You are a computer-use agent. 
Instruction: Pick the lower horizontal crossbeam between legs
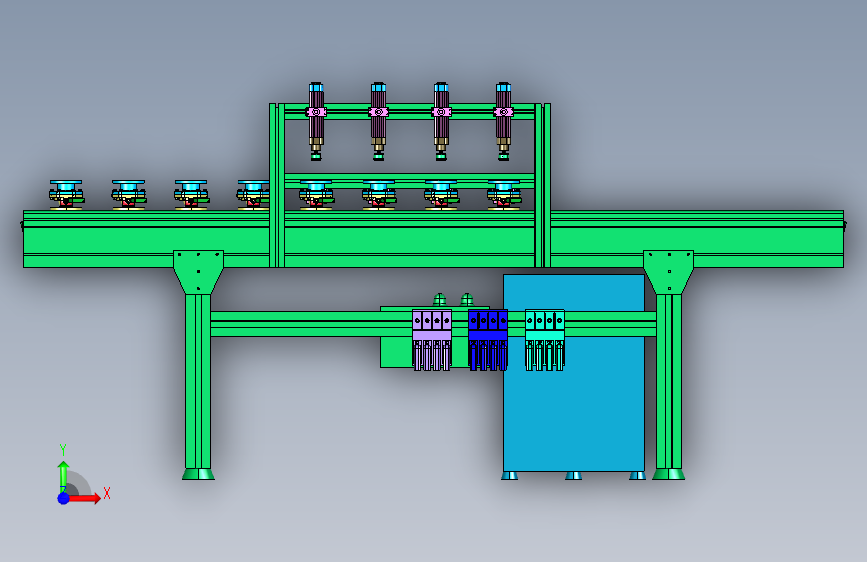coord(310,324)
